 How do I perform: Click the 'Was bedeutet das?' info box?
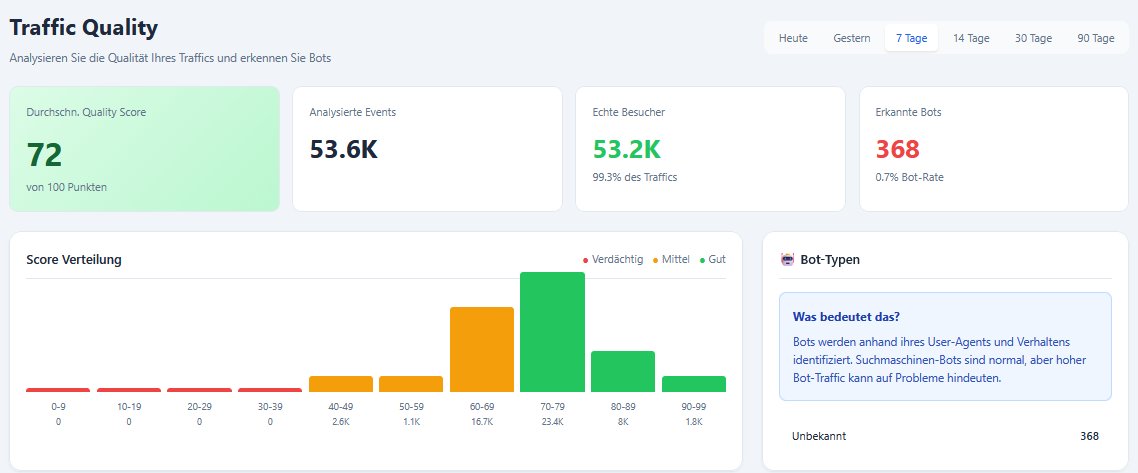point(945,346)
